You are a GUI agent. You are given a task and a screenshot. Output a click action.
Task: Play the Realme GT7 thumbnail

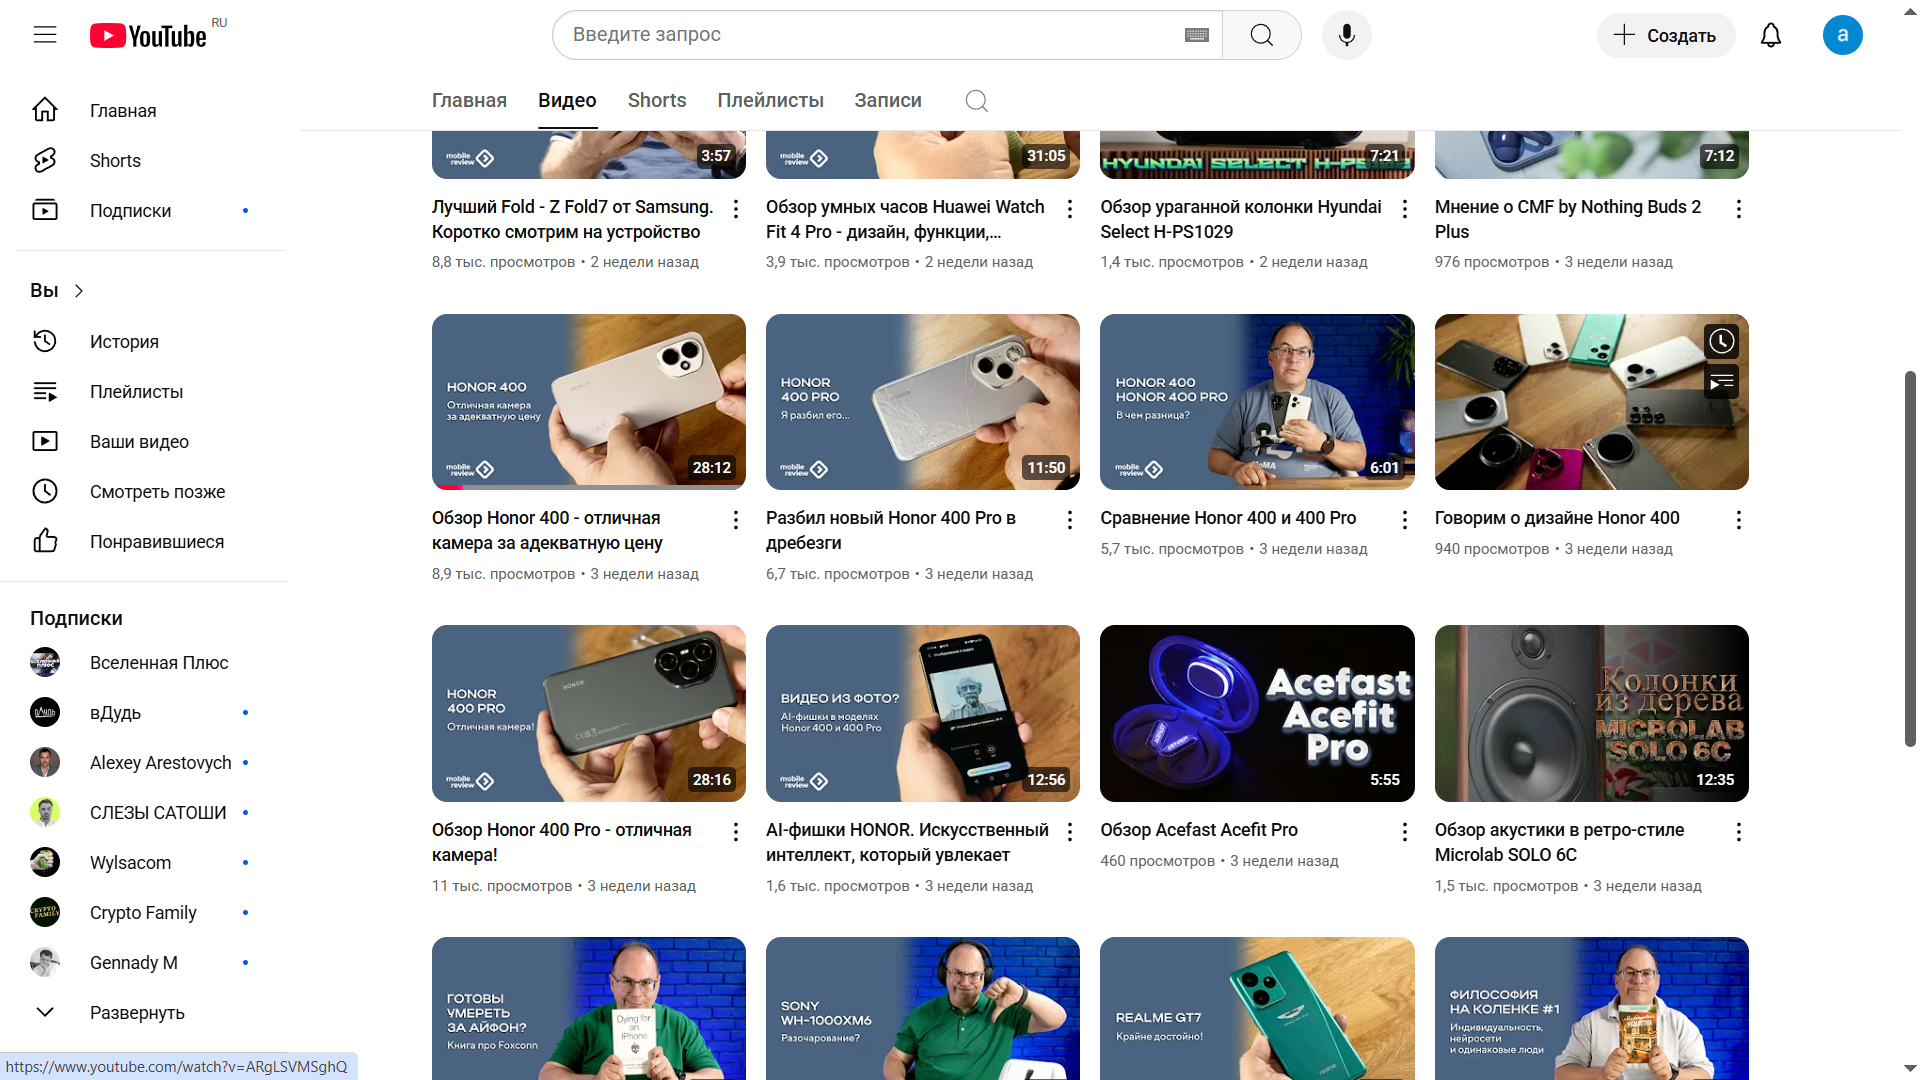1257,1008
